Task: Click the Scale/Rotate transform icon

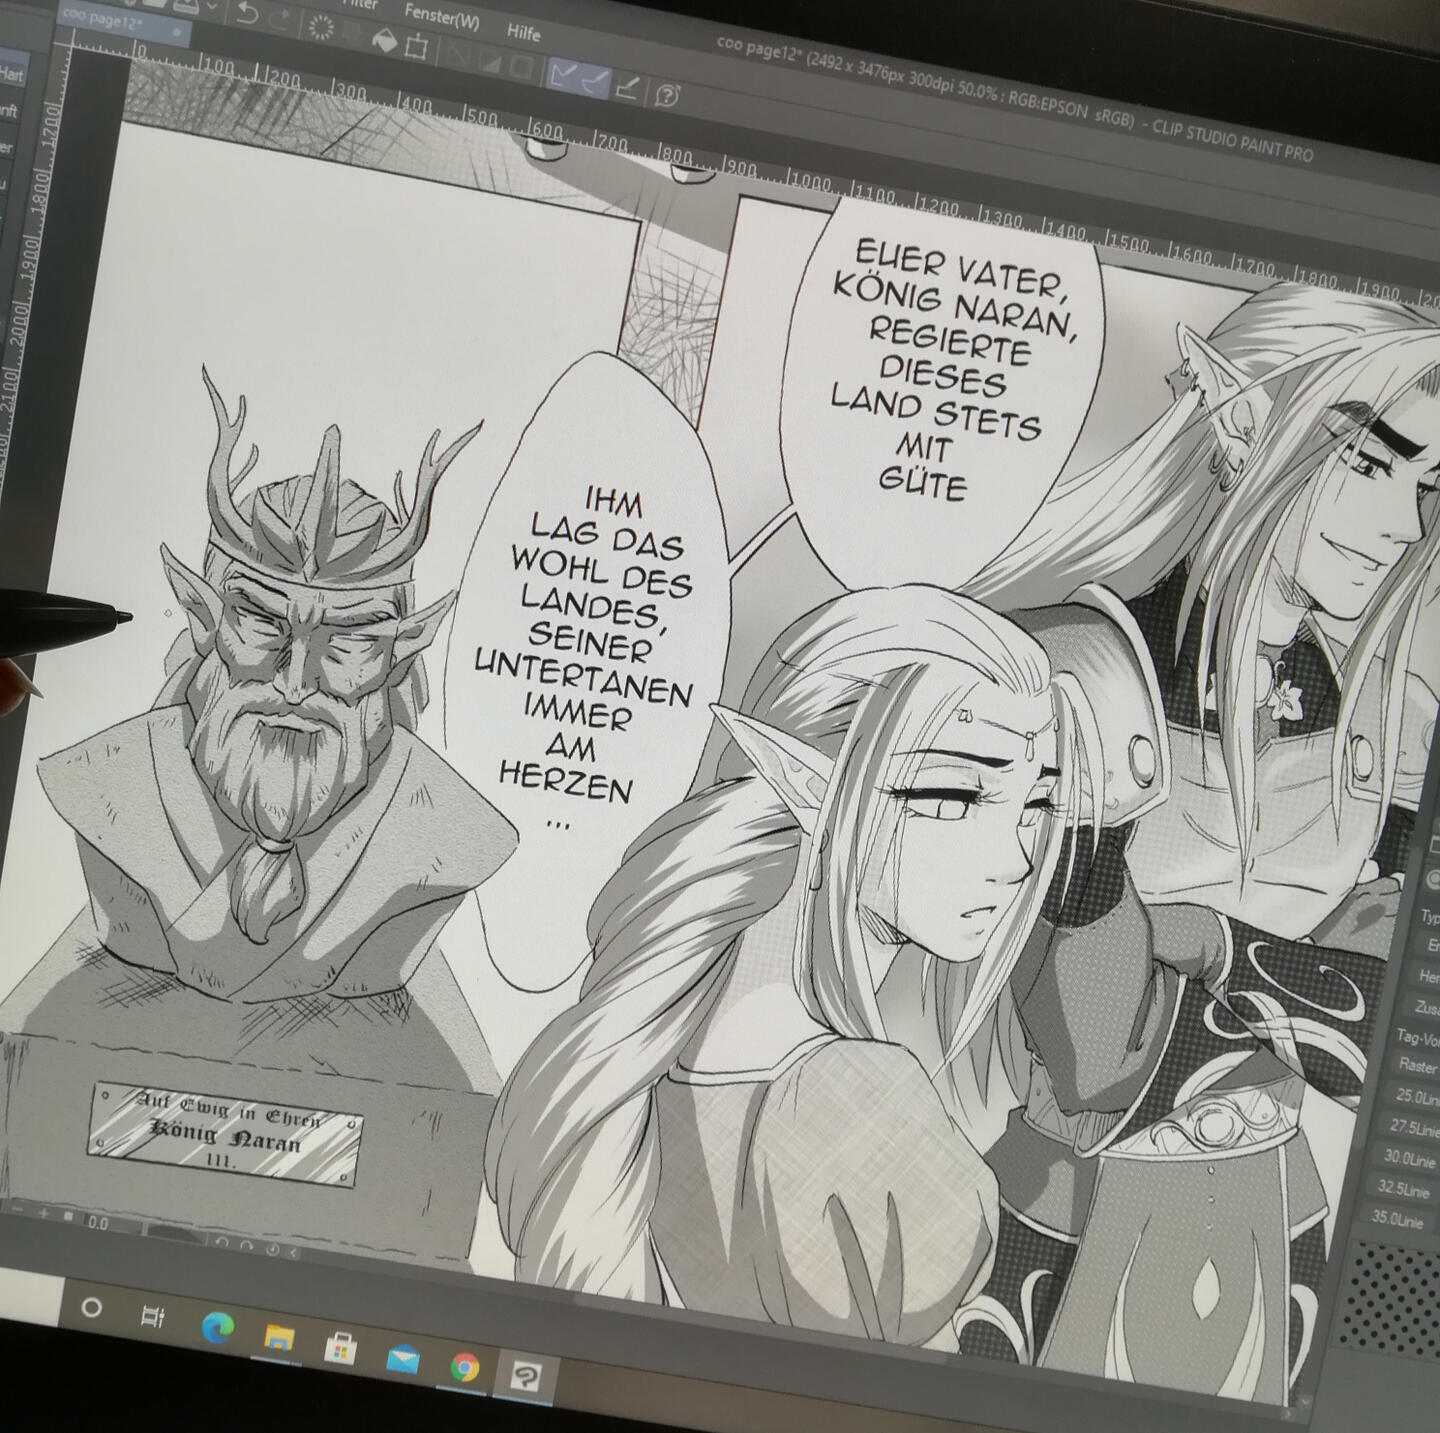Action: [417, 46]
